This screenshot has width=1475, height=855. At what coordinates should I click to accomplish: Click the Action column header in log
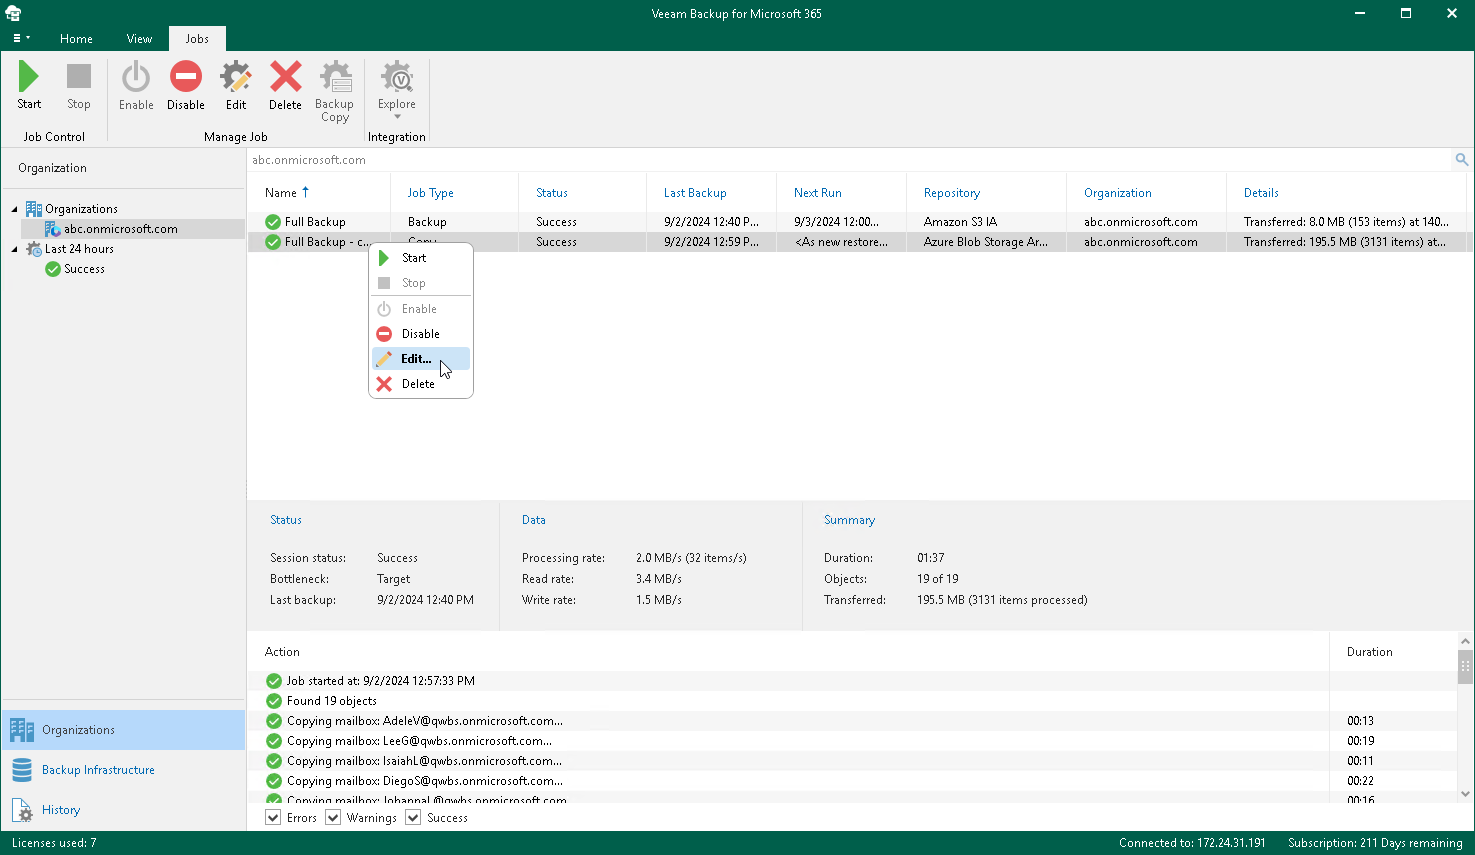tap(788, 652)
